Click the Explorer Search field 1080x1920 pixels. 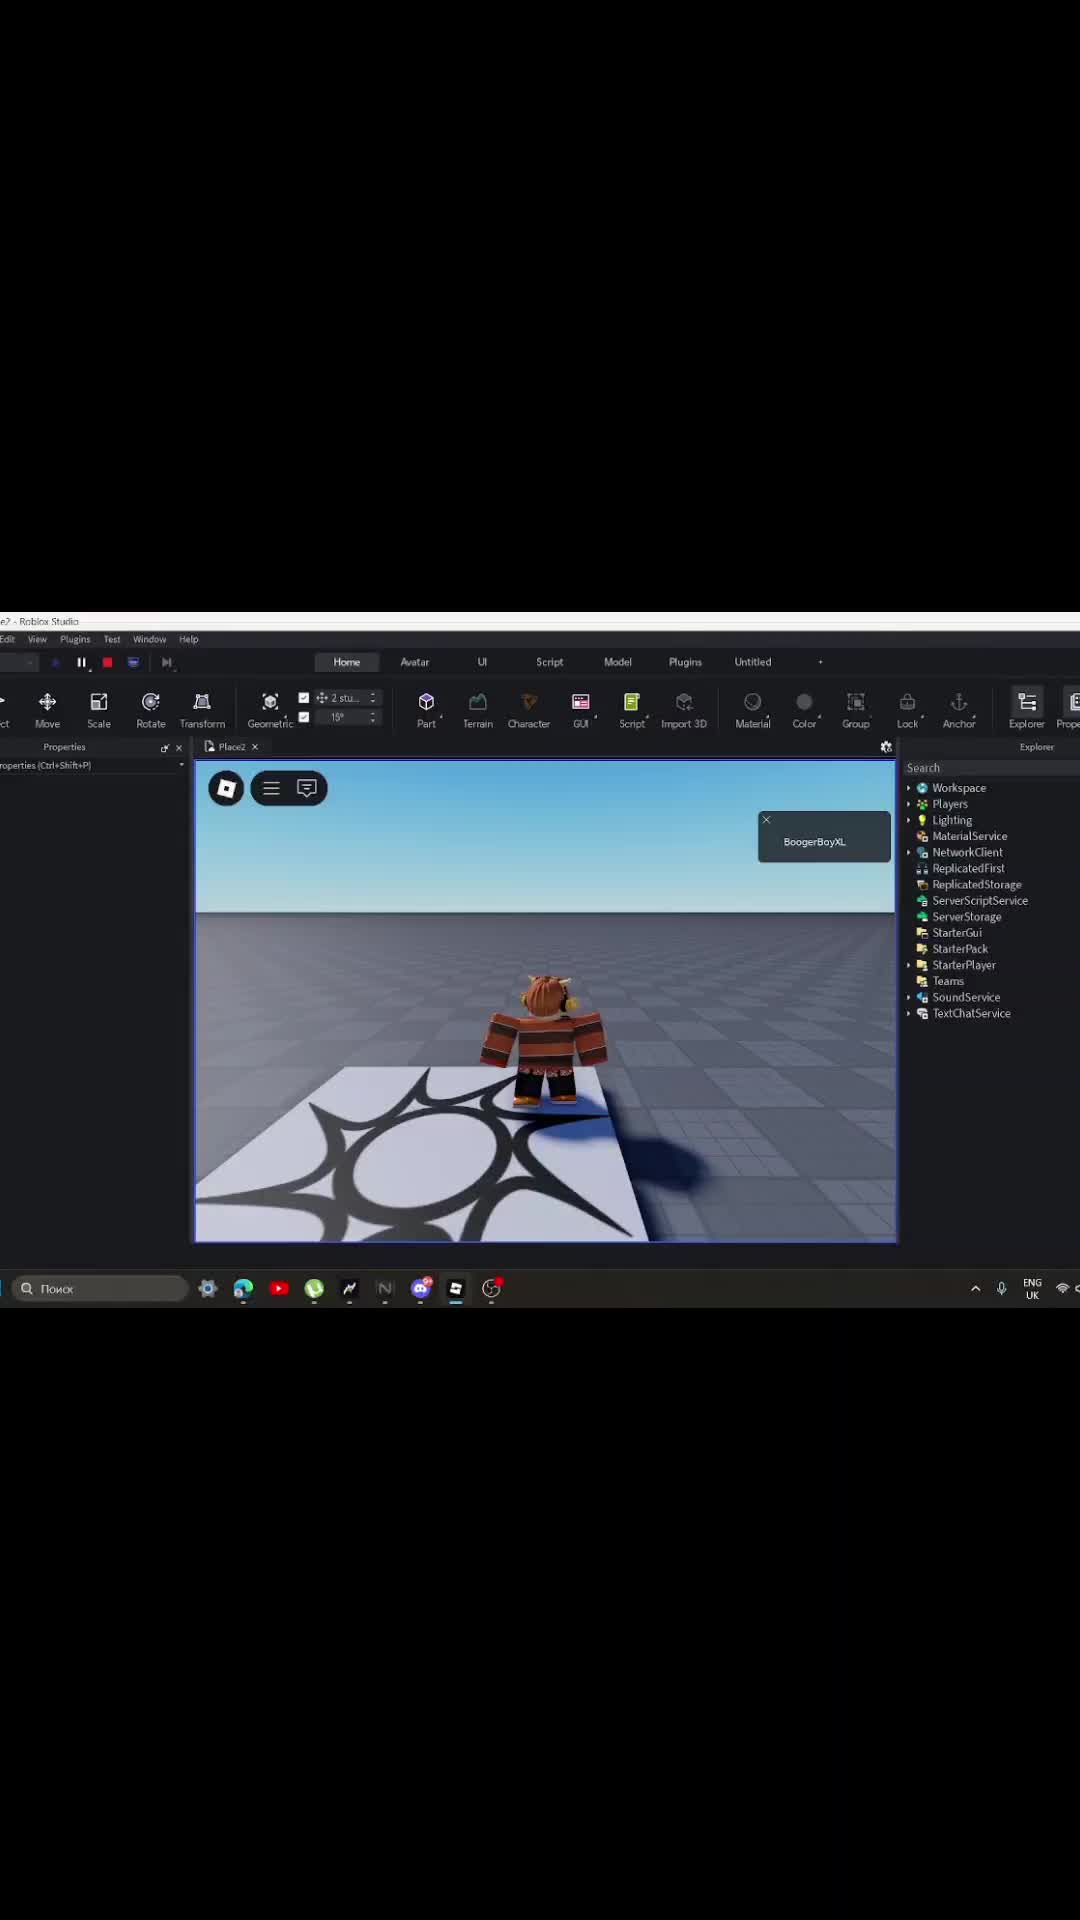(x=990, y=768)
